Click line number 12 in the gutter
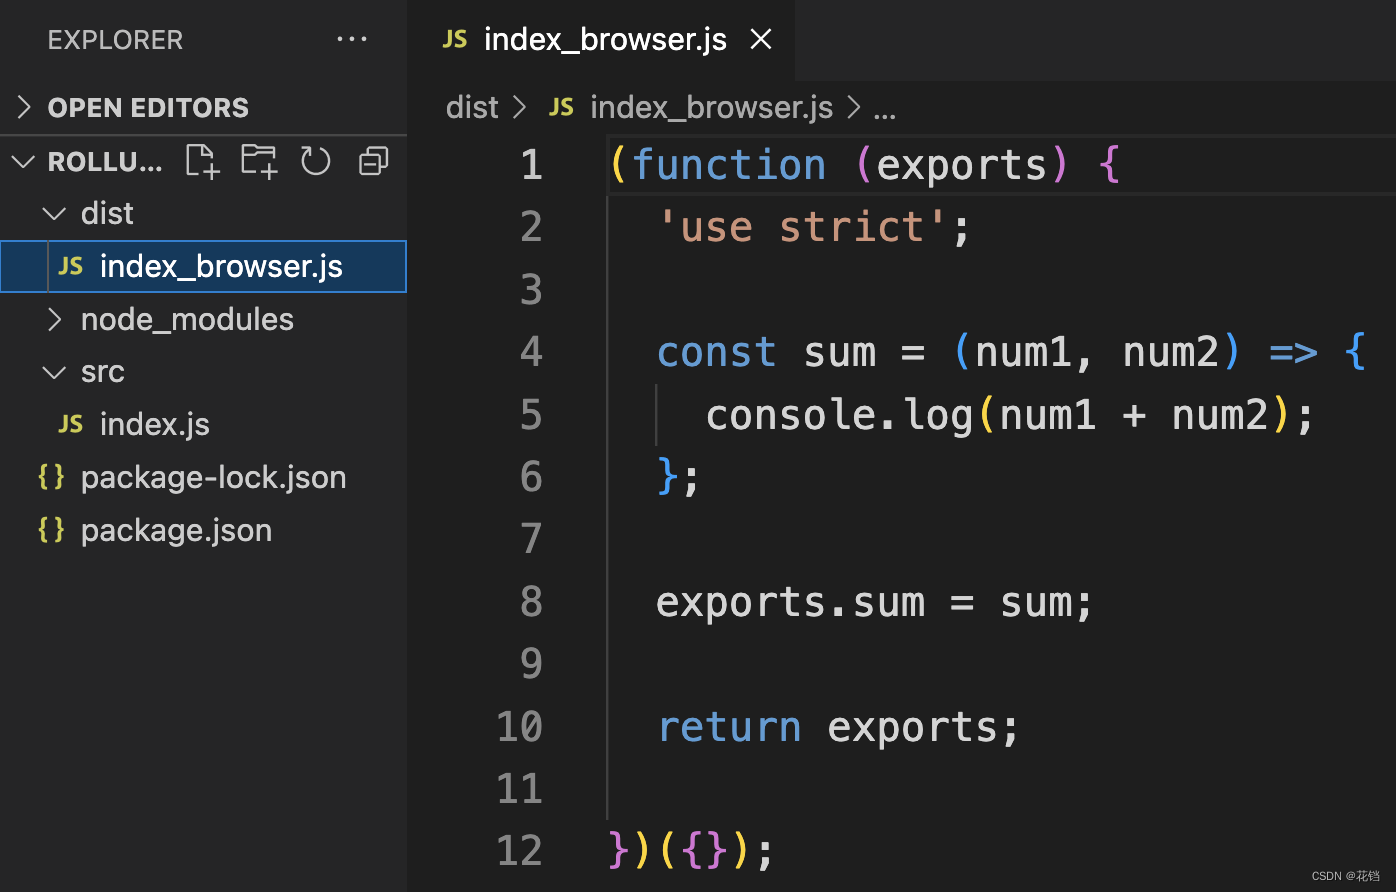This screenshot has width=1396, height=892. pyautogui.click(x=520, y=851)
